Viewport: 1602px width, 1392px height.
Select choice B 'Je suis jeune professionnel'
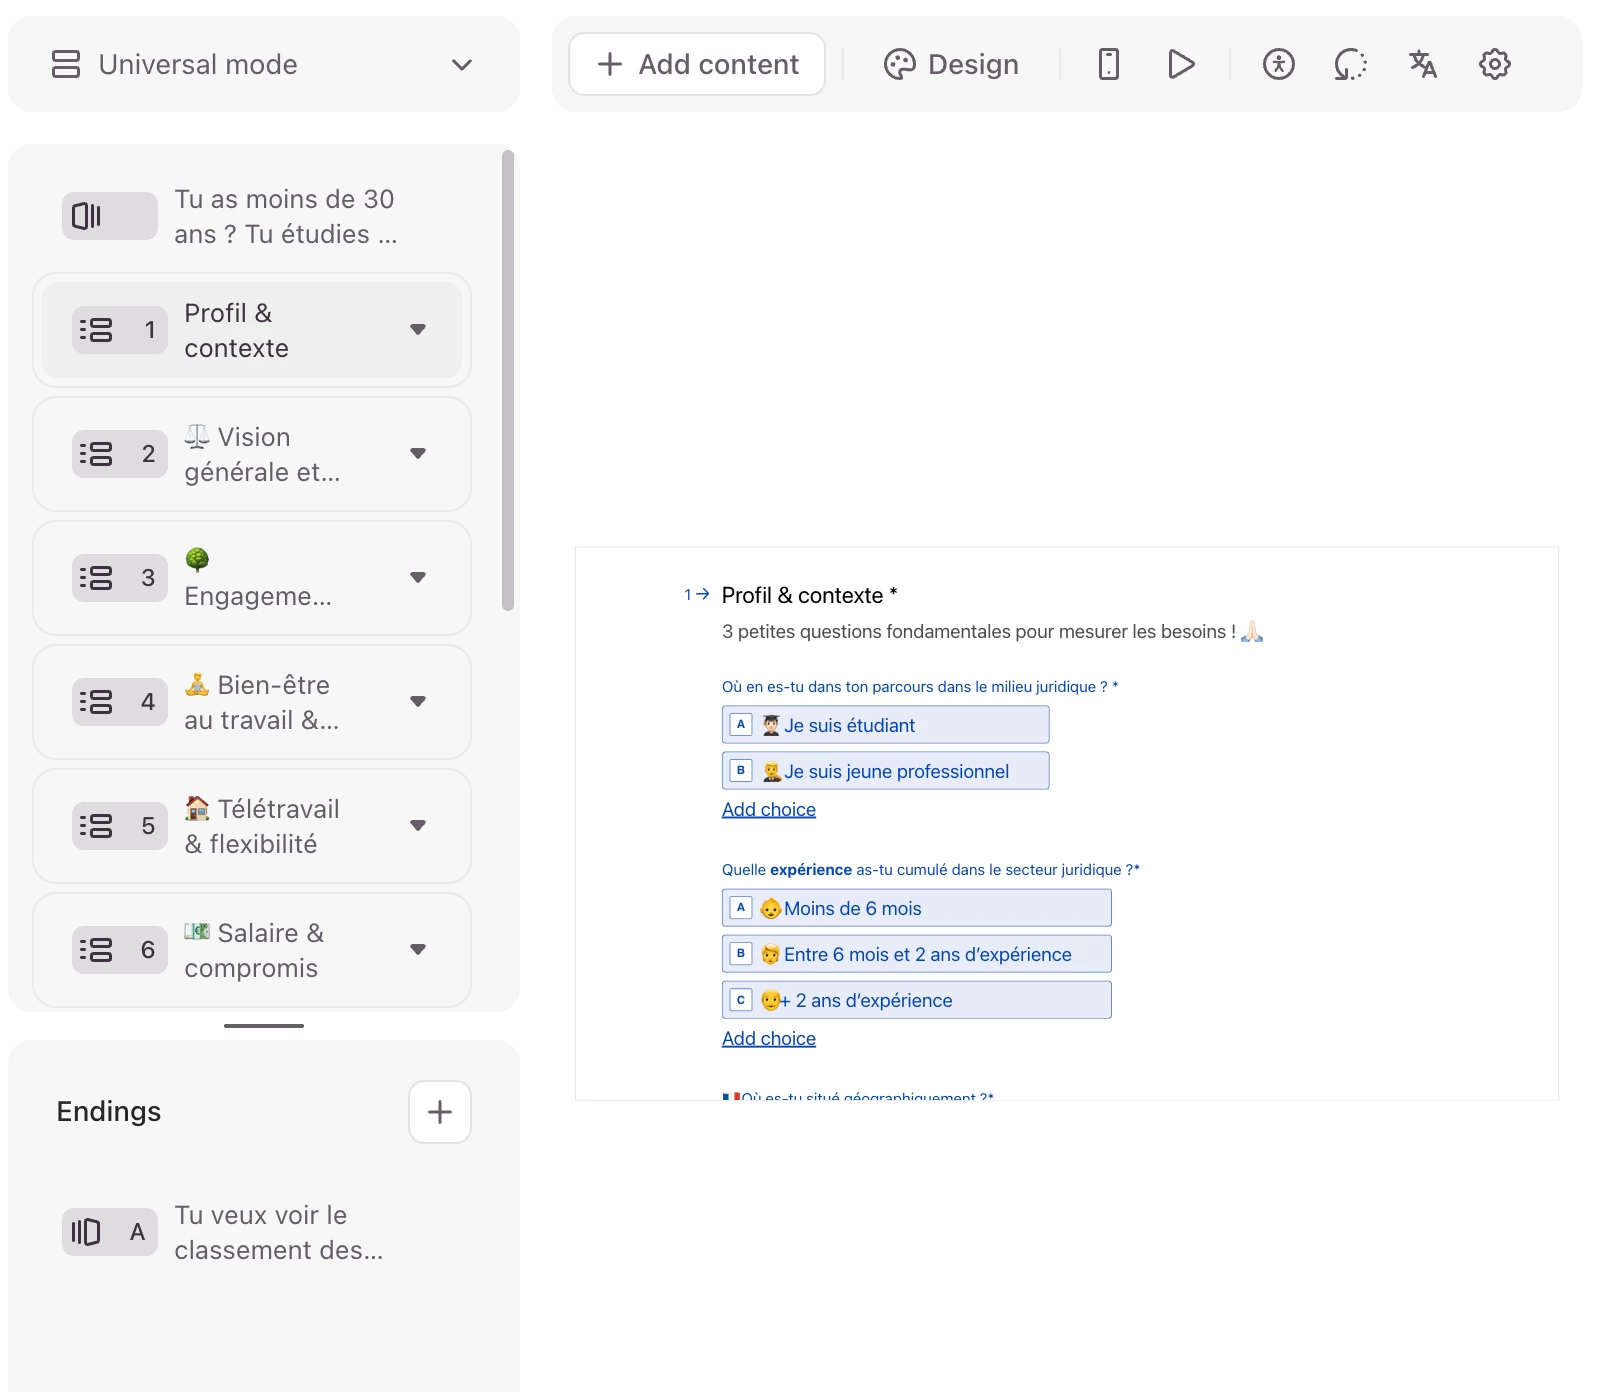tap(885, 771)
